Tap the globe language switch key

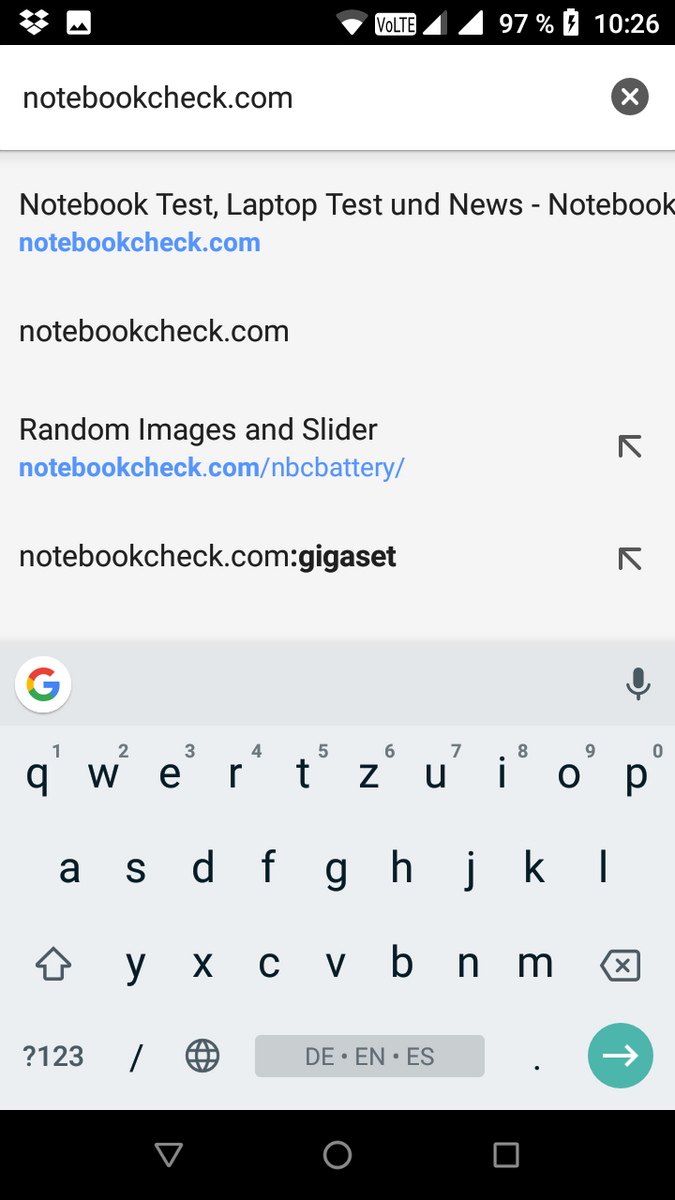point(202,1056)
